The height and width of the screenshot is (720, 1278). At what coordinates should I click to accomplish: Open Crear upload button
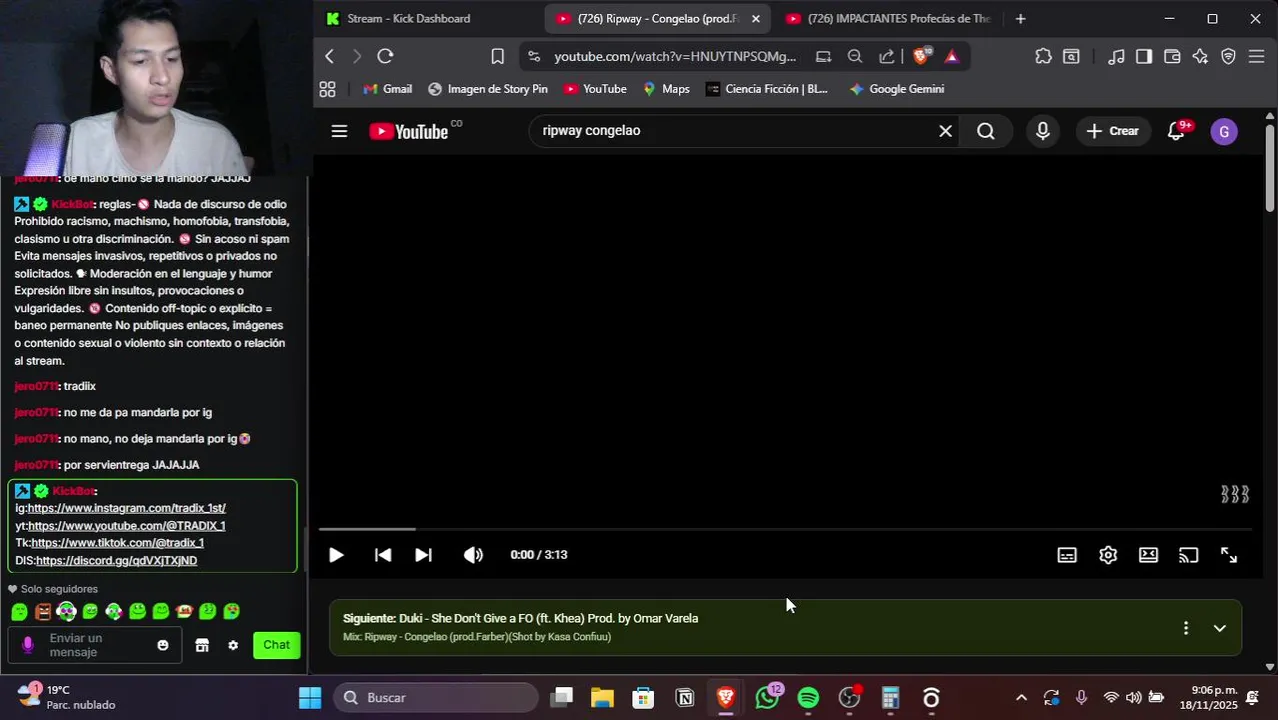(x=1113, y=131)
